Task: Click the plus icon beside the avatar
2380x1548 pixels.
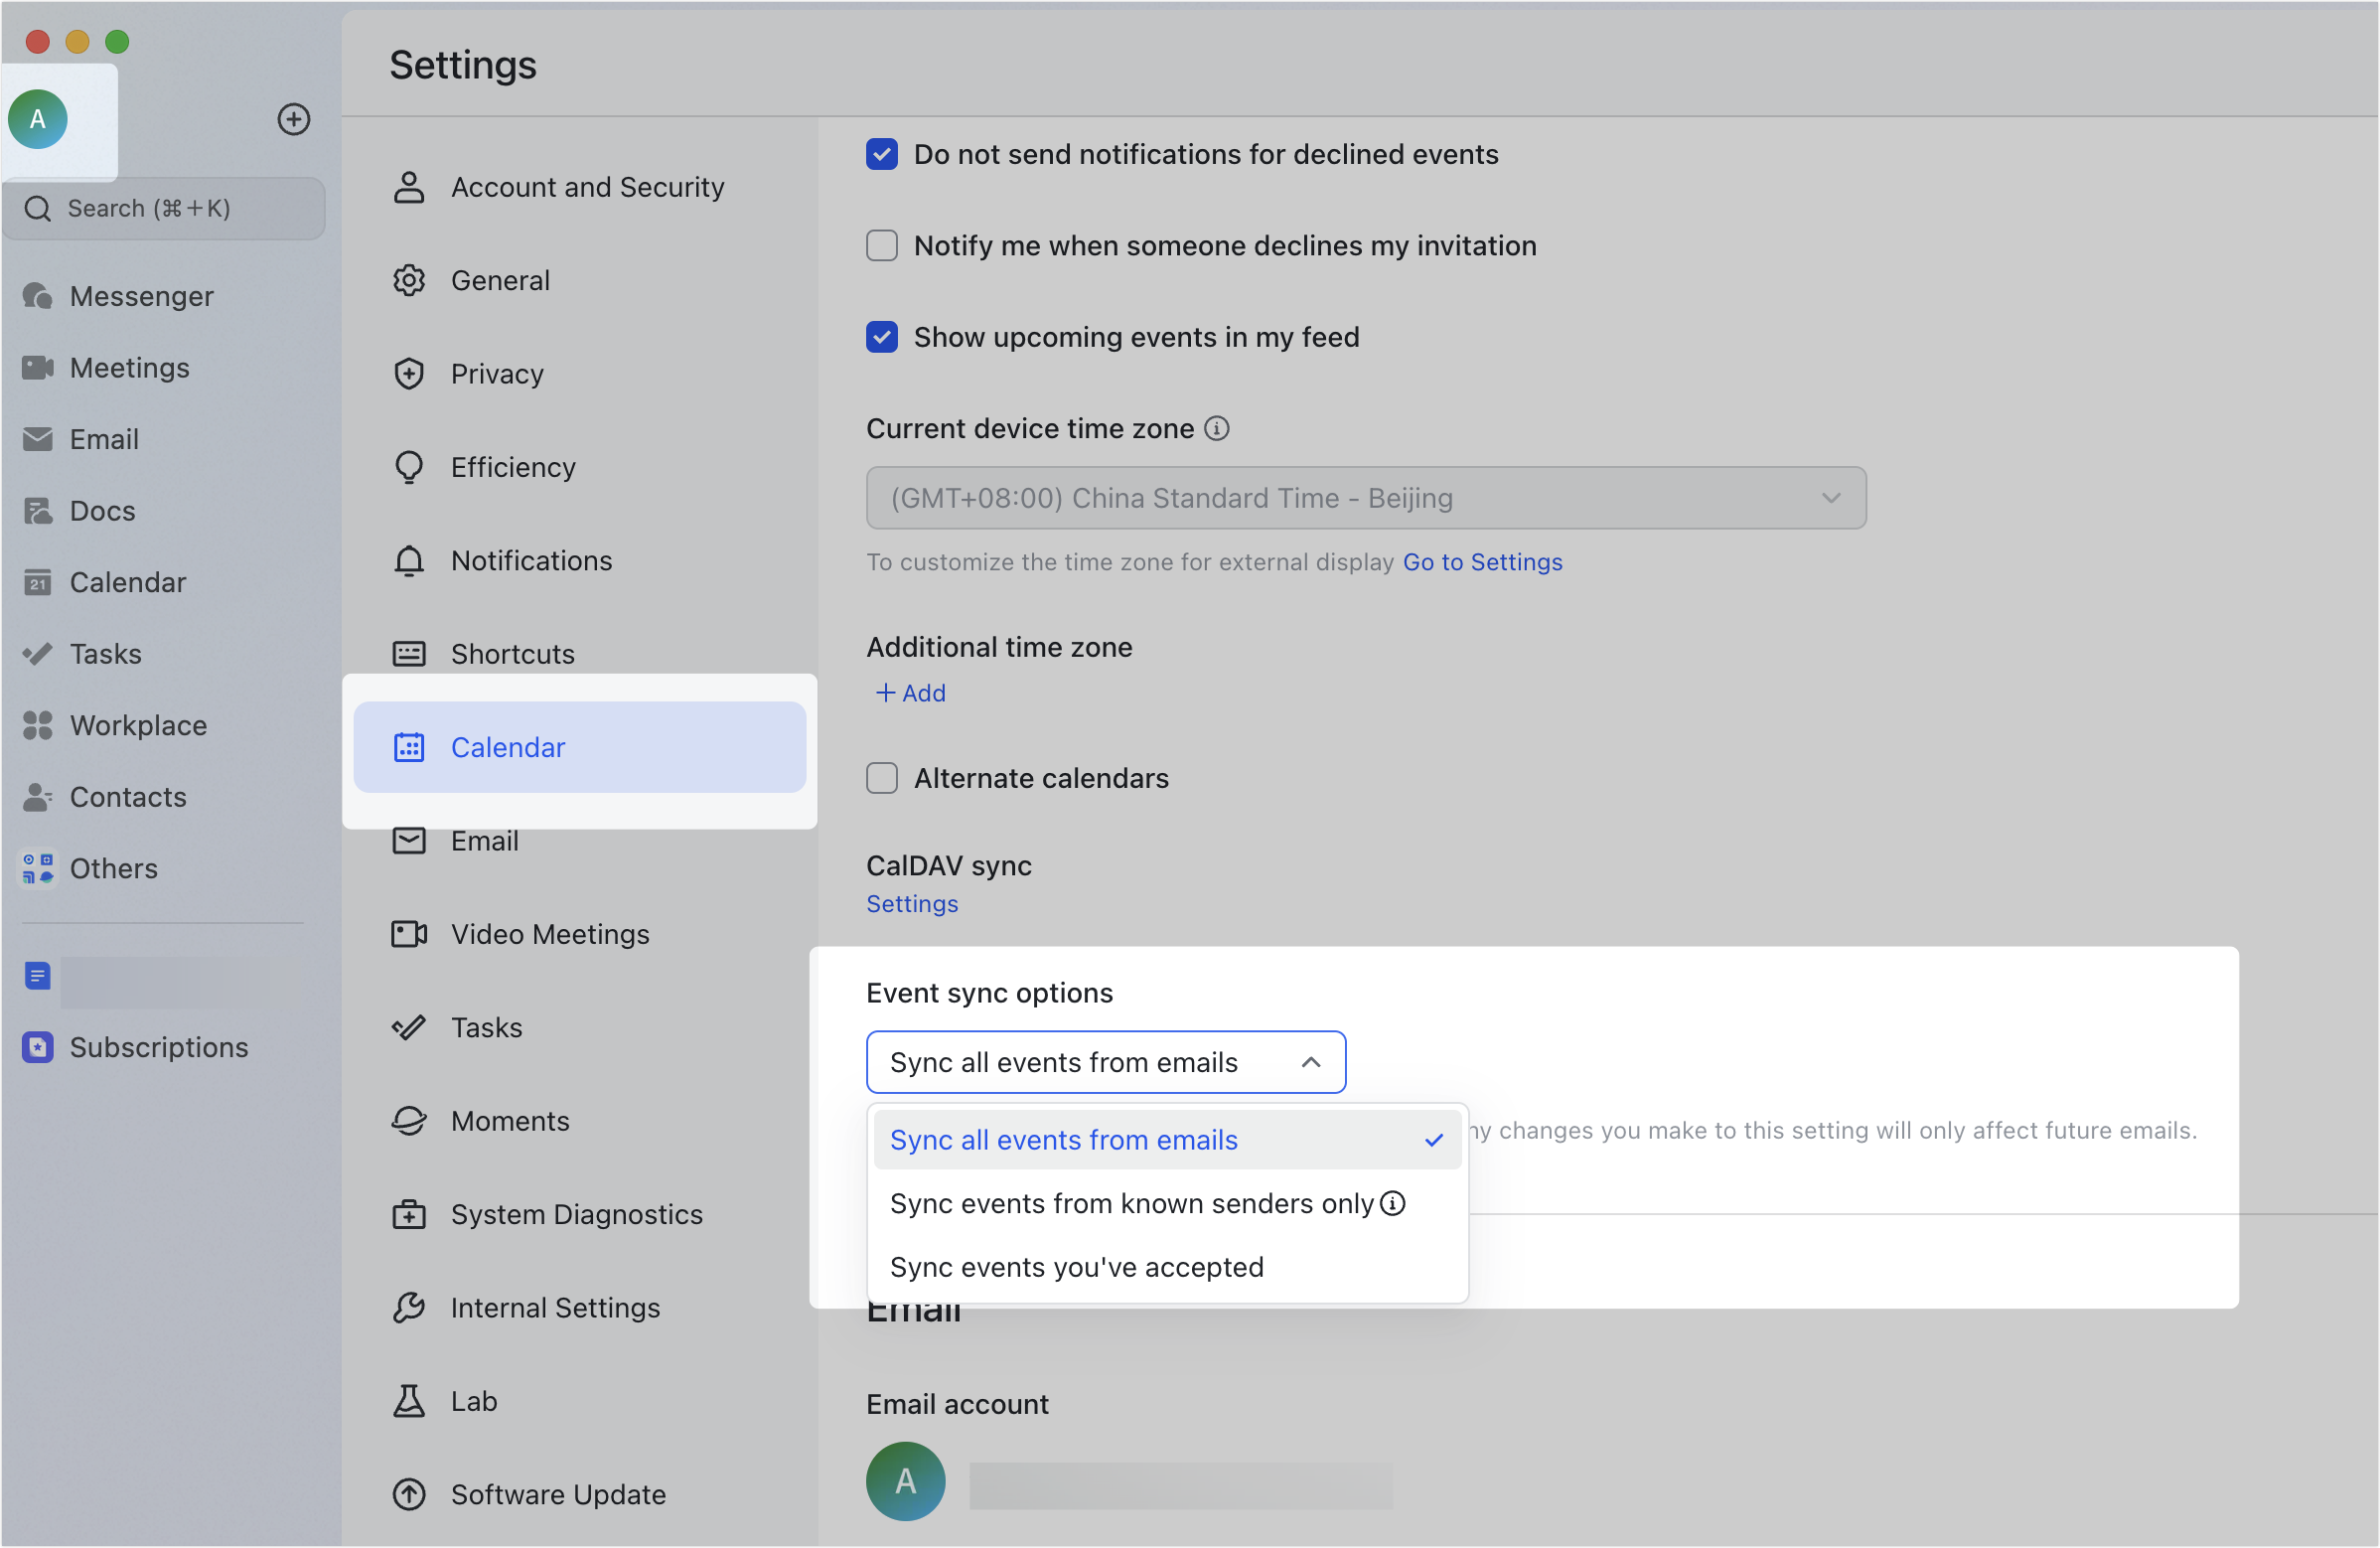Action: tap(293, 119)
